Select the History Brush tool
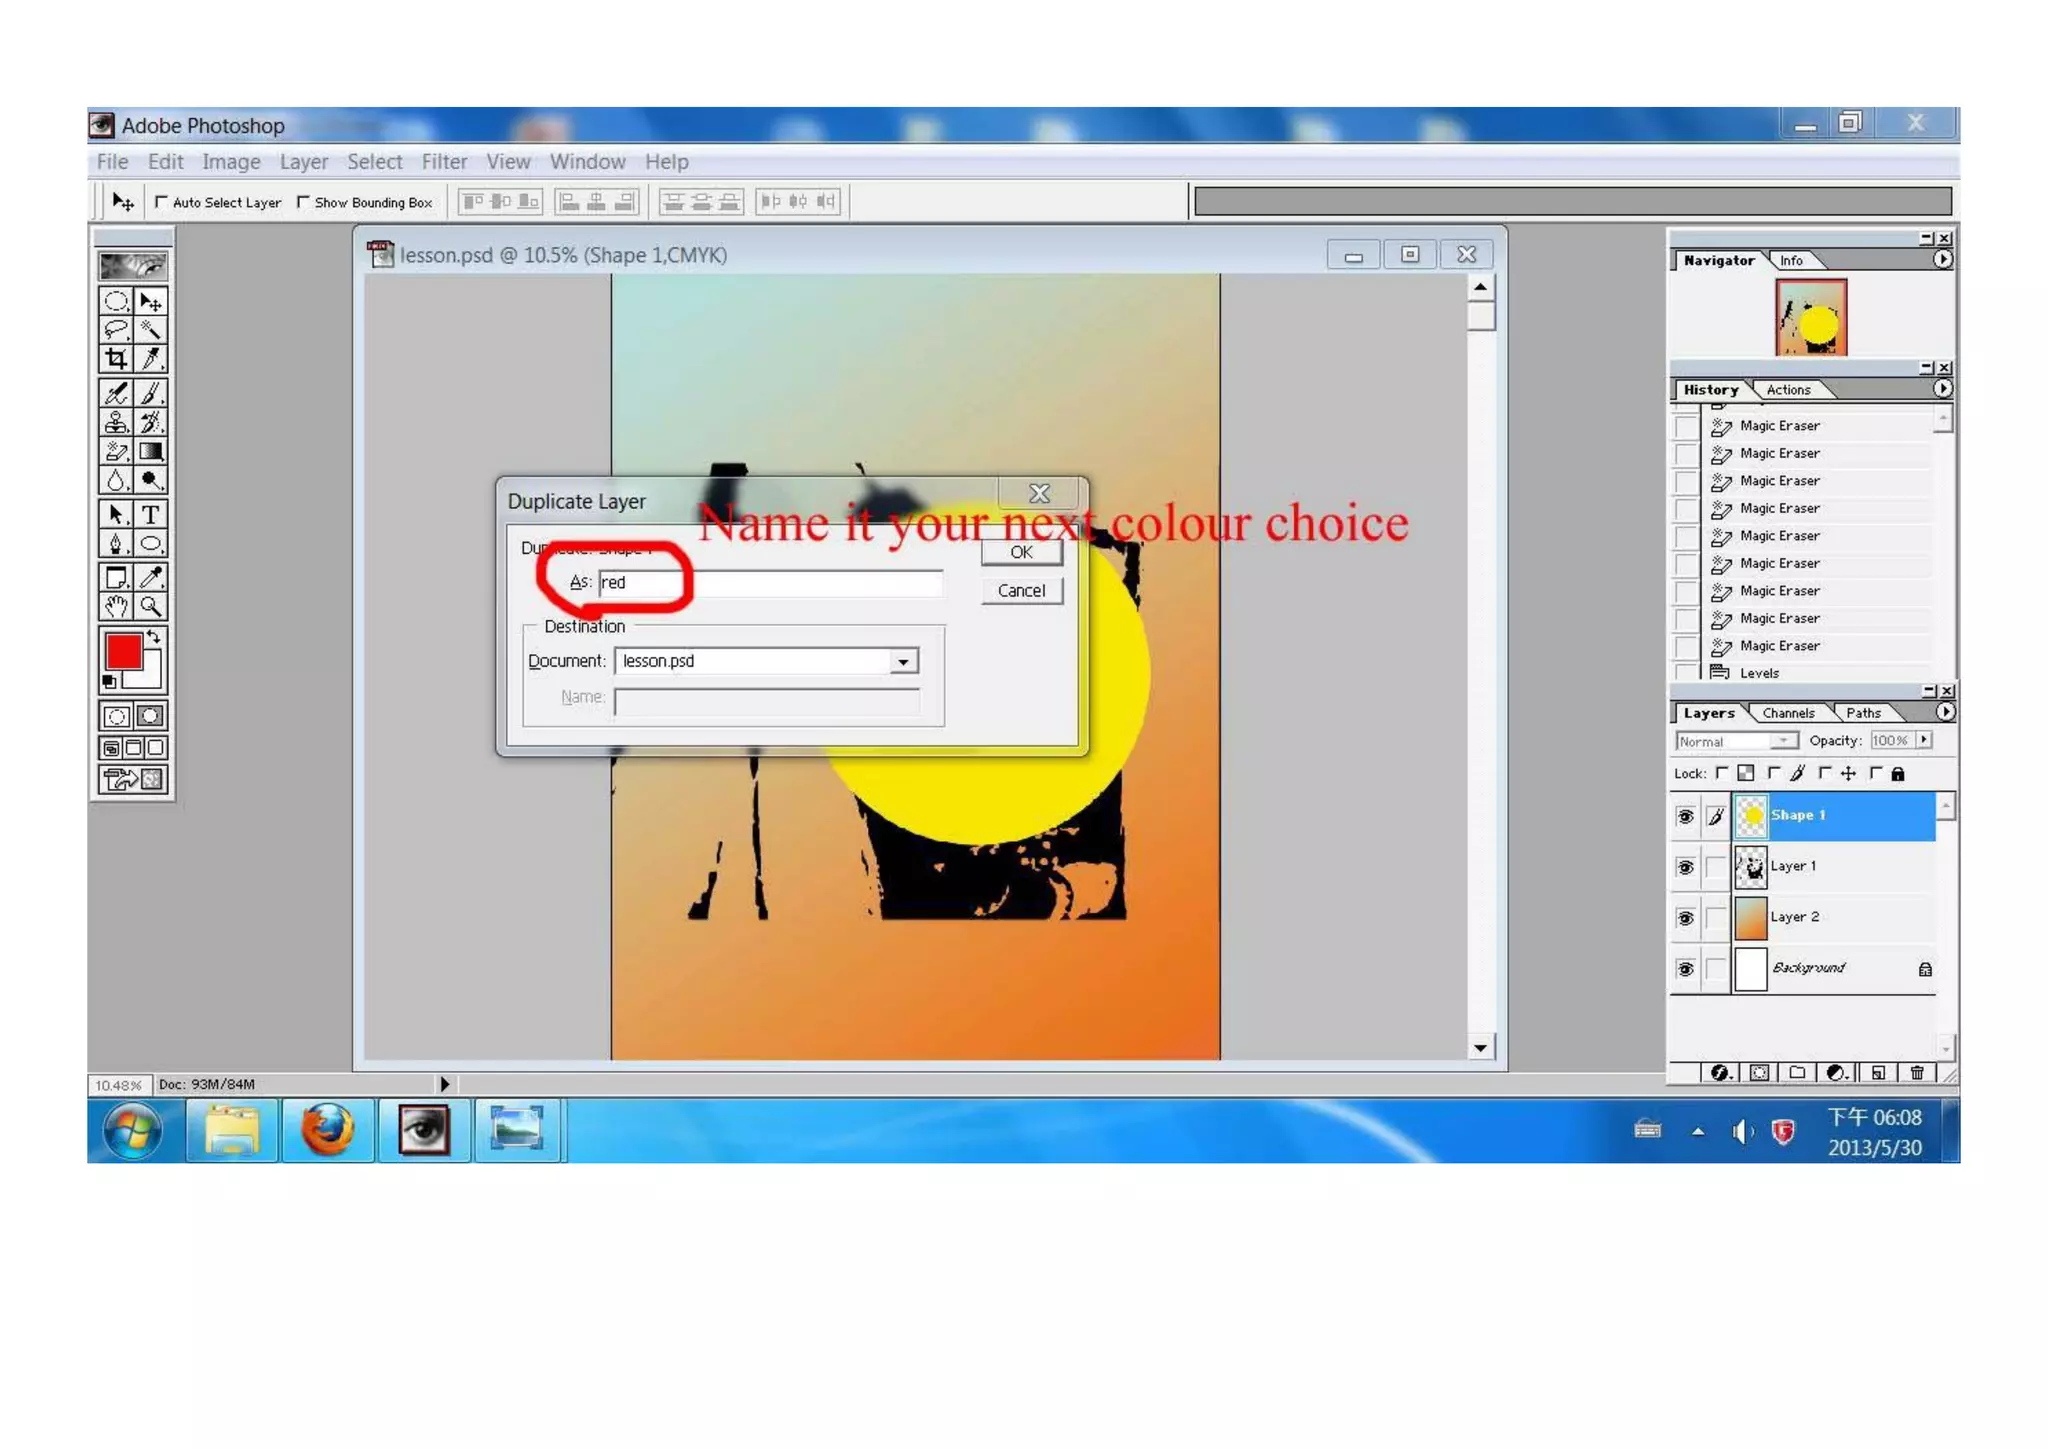Screen dimensions: 2048x1449 tap(151, 422)
